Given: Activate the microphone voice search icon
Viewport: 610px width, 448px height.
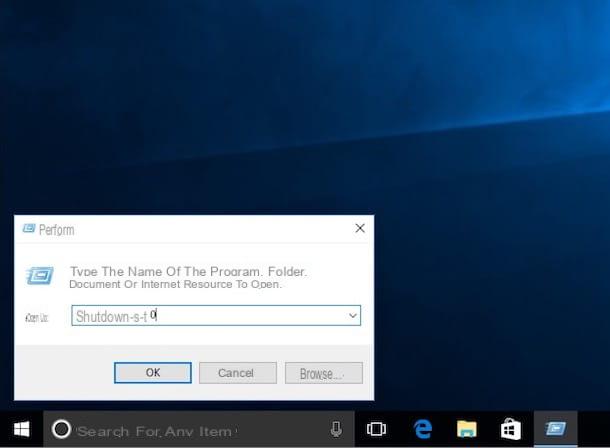Looking at the screenshot, I should point(336,429).
